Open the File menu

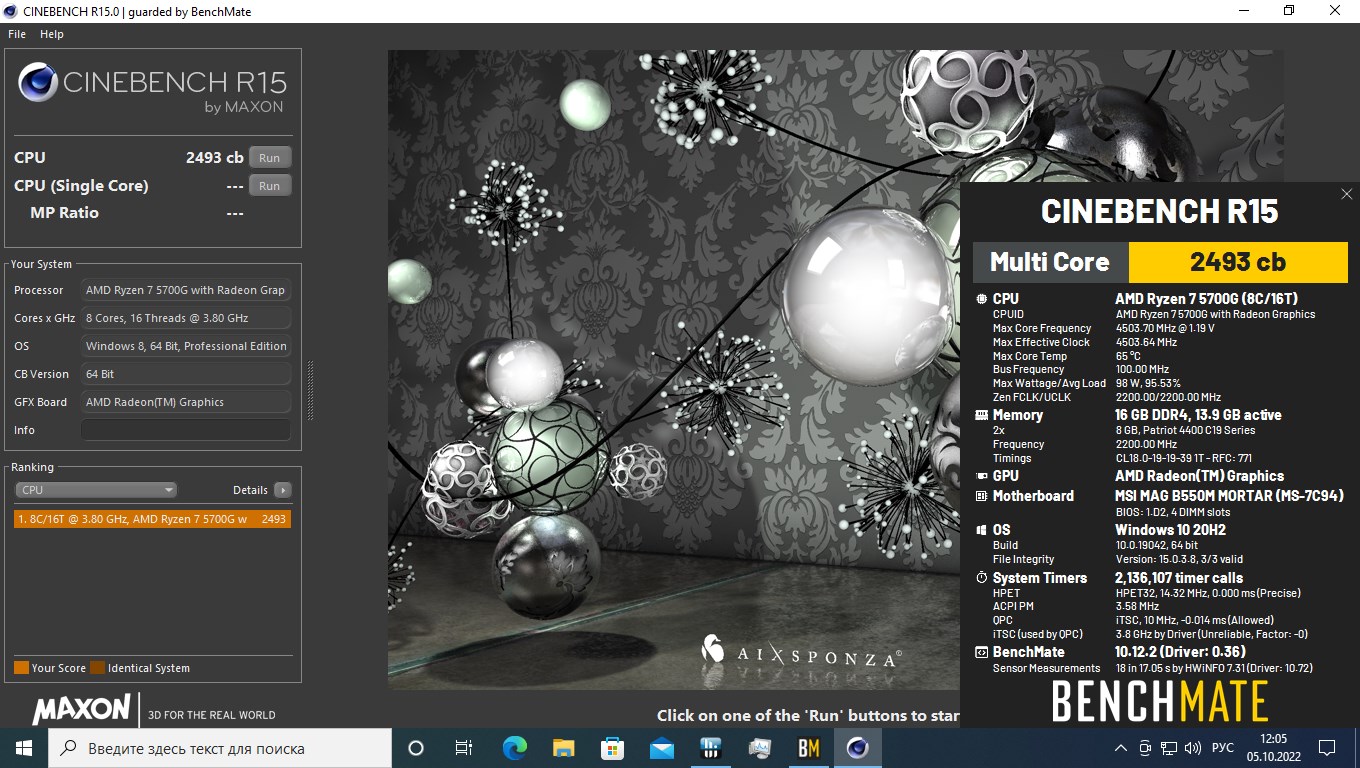click(17, 34)
